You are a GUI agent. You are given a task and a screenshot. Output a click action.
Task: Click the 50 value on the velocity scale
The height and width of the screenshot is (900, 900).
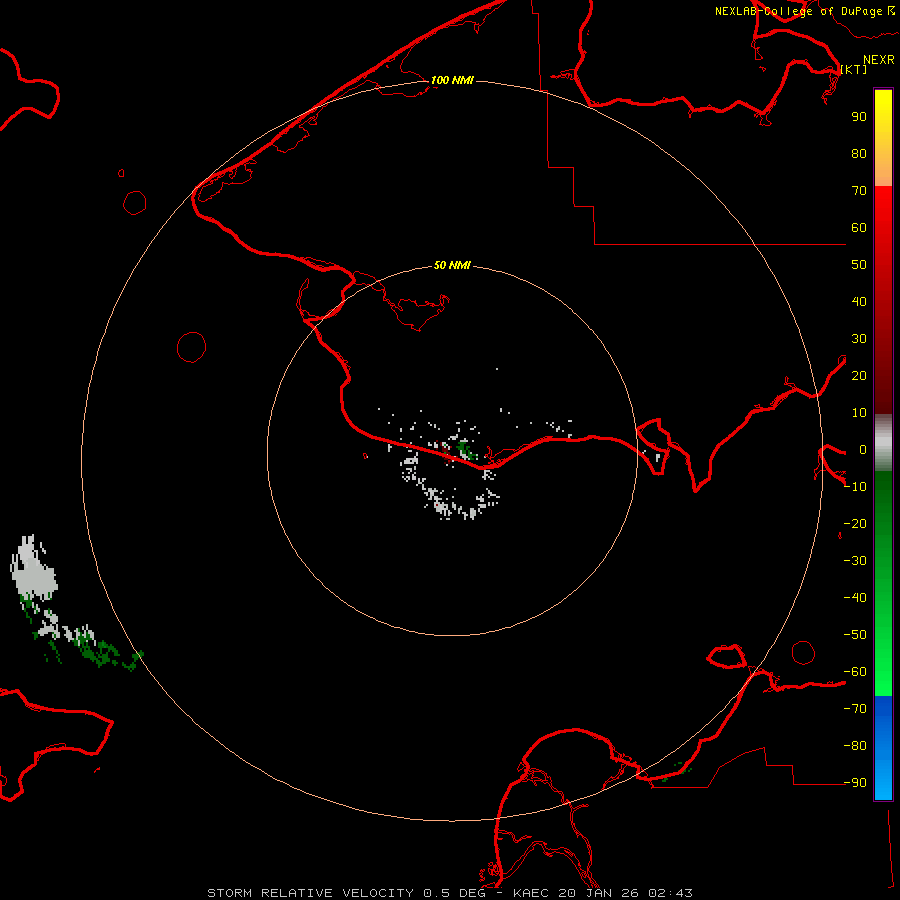pos(859,265)
